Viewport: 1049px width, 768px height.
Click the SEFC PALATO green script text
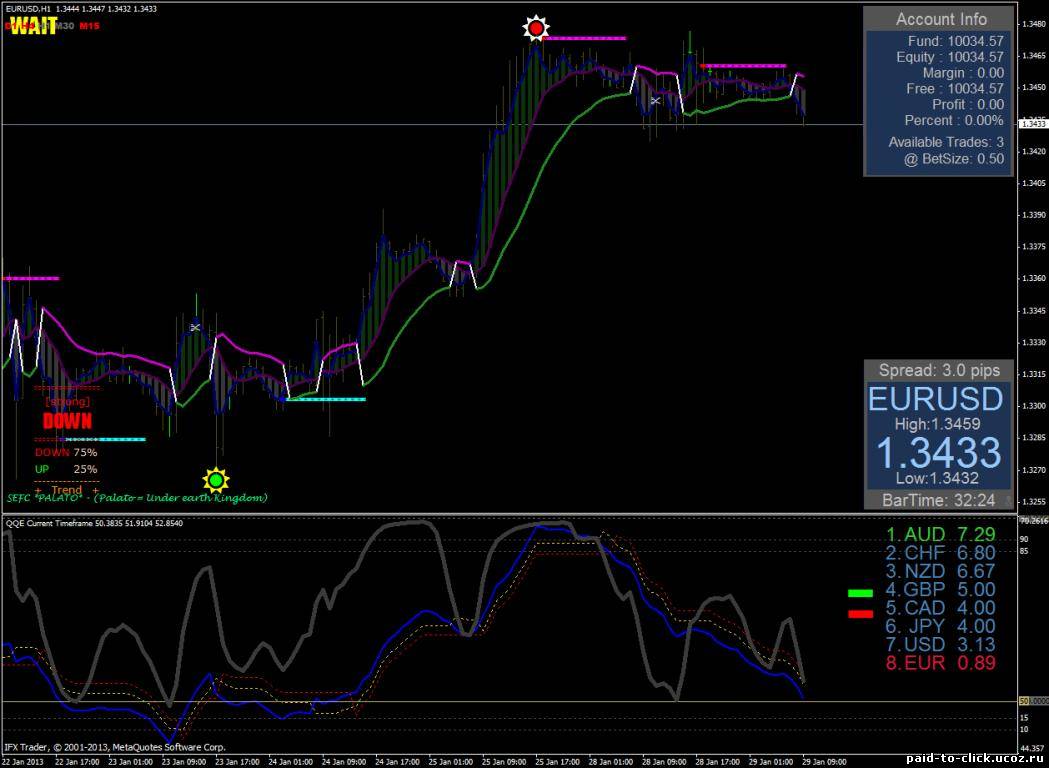tap(138, 498)
